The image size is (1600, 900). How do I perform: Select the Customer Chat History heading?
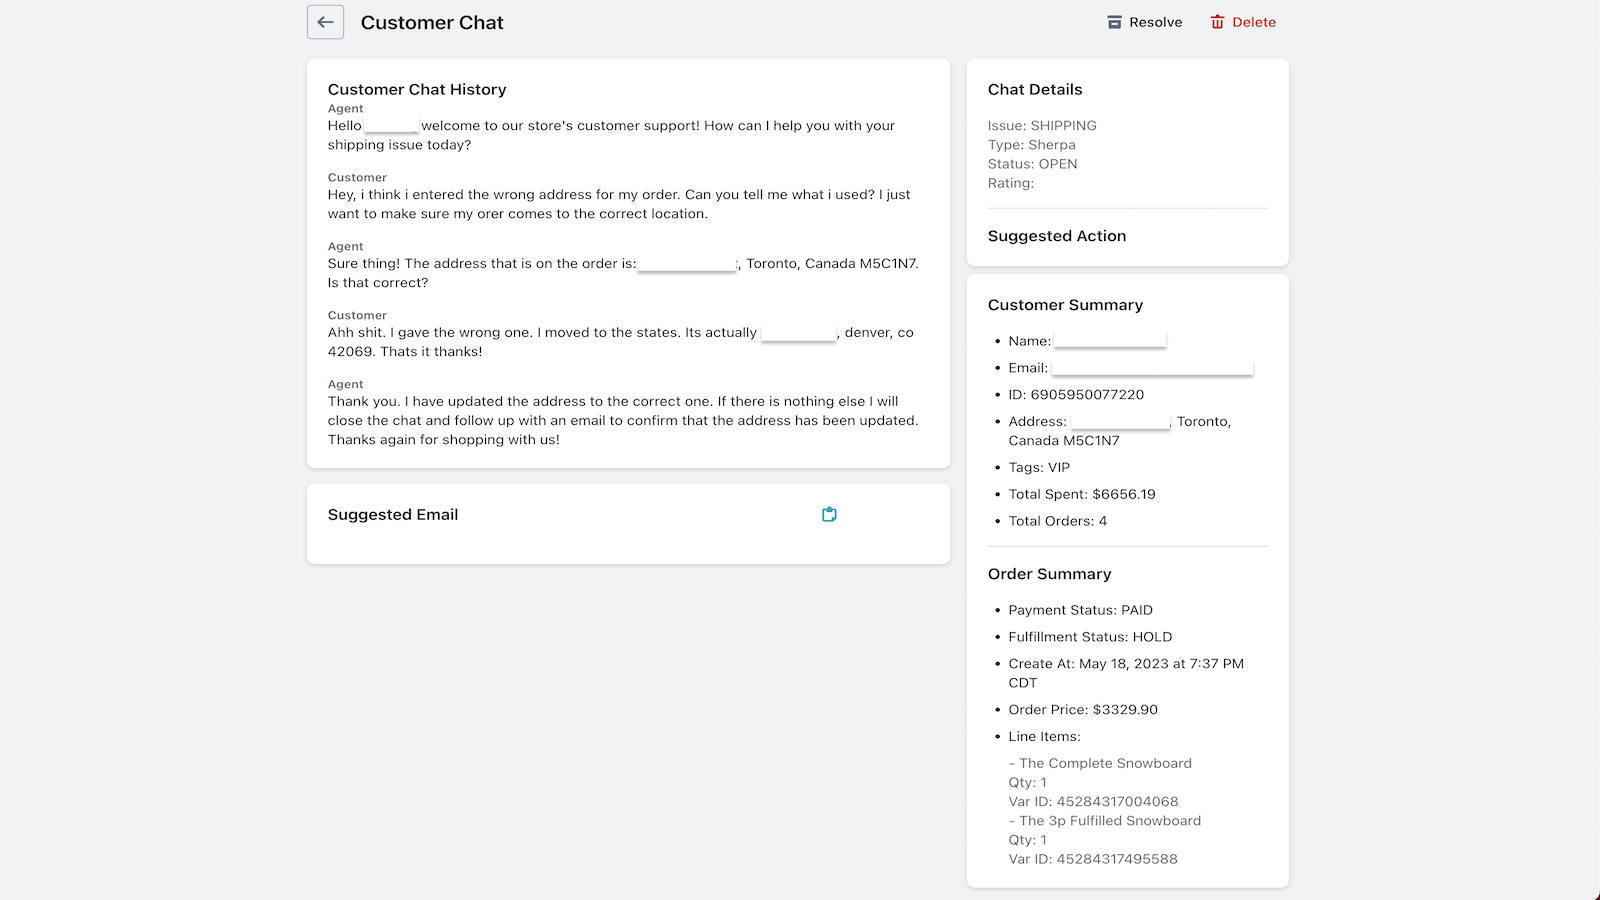[417, 89]
